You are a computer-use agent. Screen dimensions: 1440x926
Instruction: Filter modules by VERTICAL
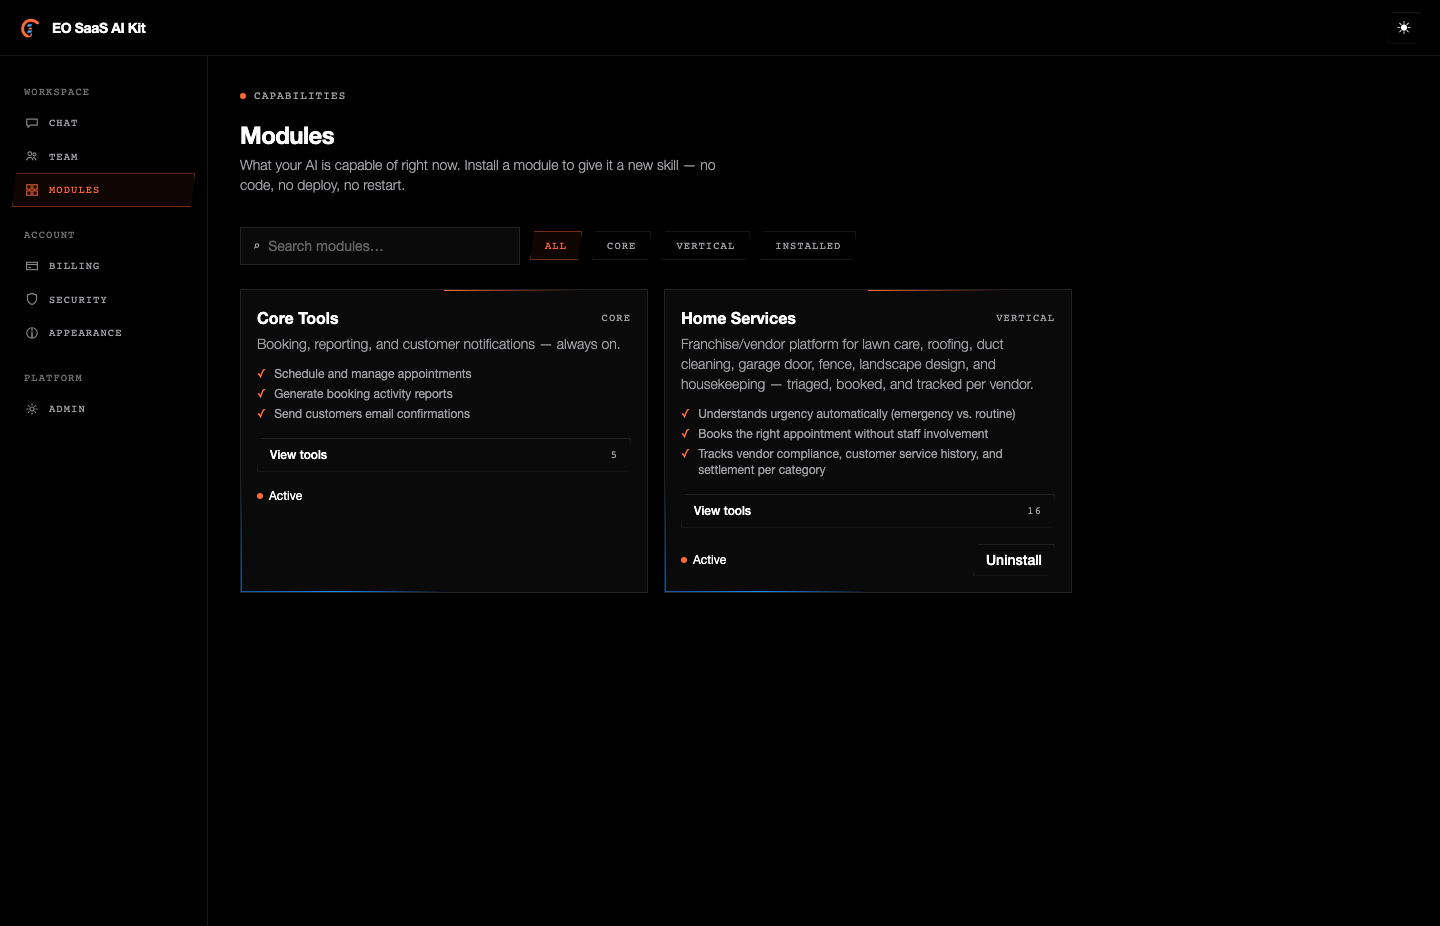pos(705,246)
